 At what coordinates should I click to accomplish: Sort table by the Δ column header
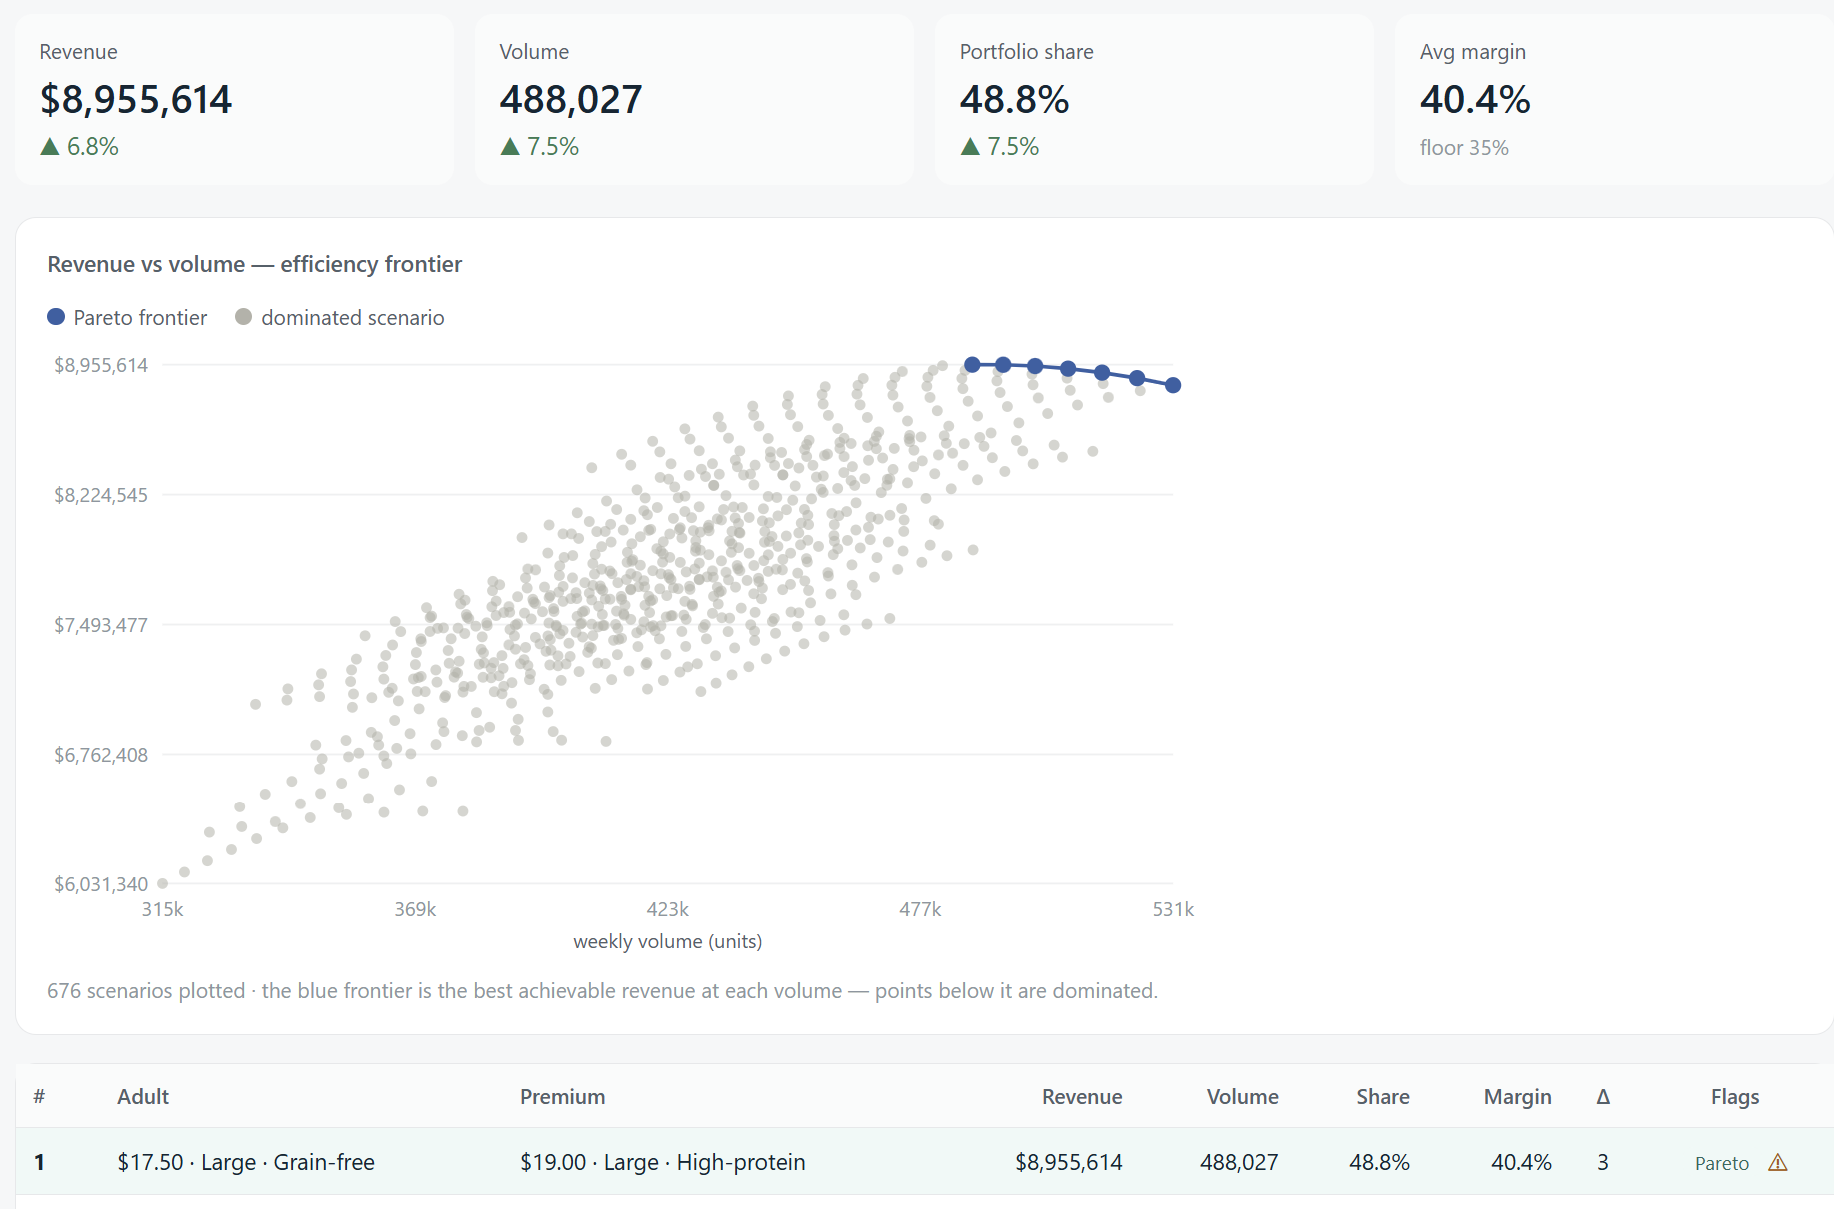coord(1603,1096)
